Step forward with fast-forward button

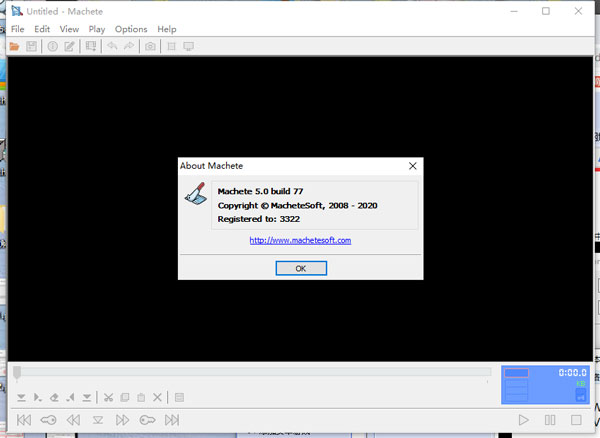122,420
